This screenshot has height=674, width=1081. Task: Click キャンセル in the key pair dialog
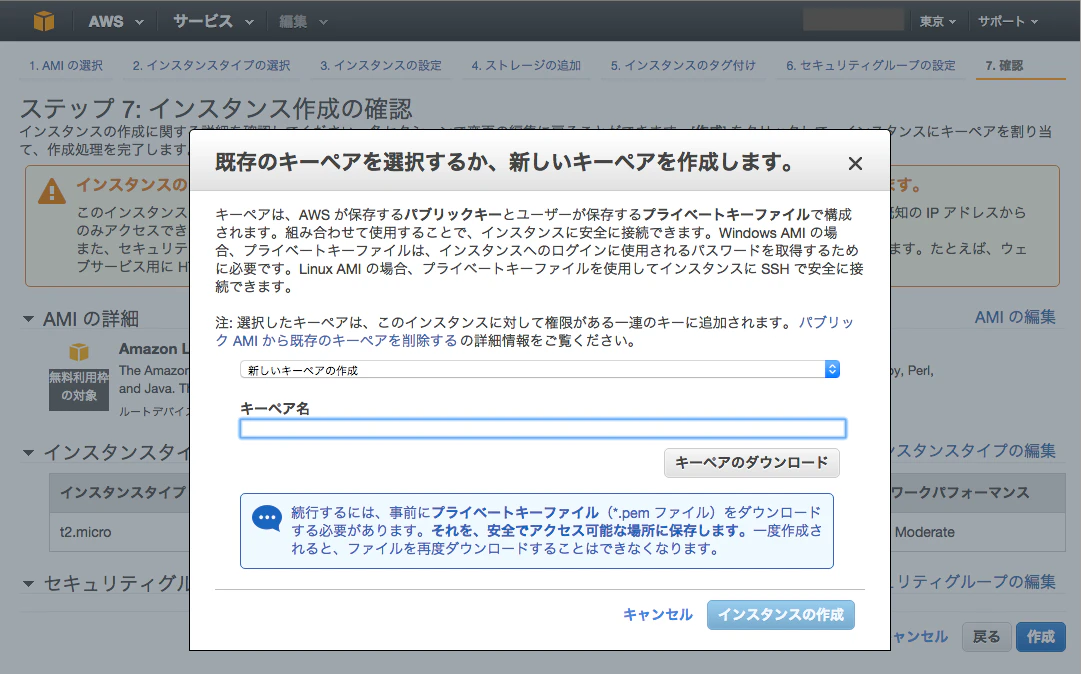(x=658, y=615)
